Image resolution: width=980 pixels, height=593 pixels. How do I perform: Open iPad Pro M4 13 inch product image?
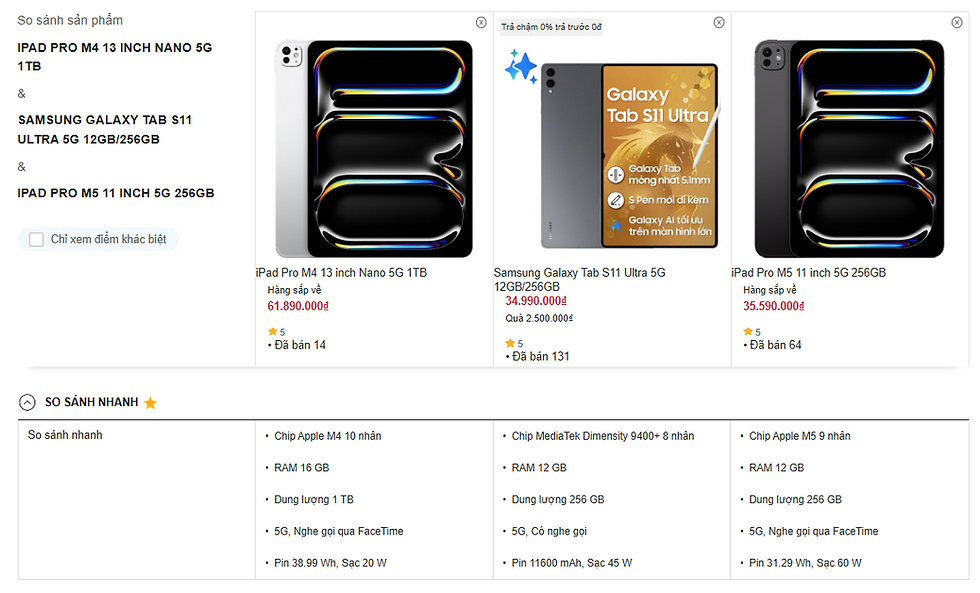pyautogui.click(x=374, y=148)
